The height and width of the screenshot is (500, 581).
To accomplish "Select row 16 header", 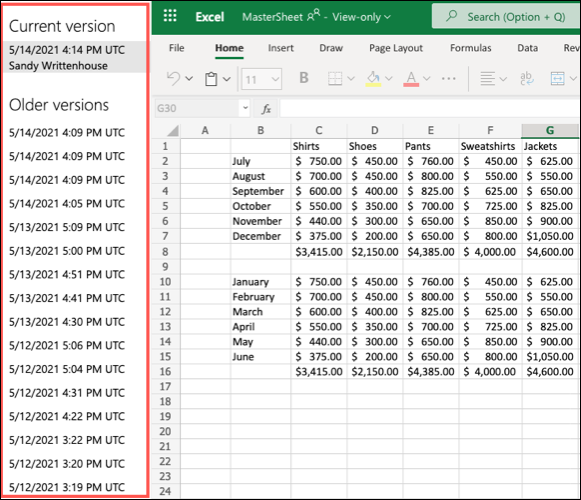I will click(166, 371).
